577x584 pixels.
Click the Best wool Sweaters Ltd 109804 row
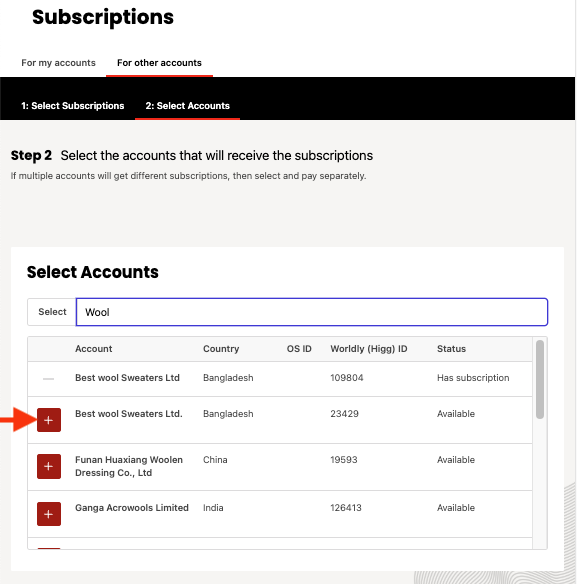280,379
